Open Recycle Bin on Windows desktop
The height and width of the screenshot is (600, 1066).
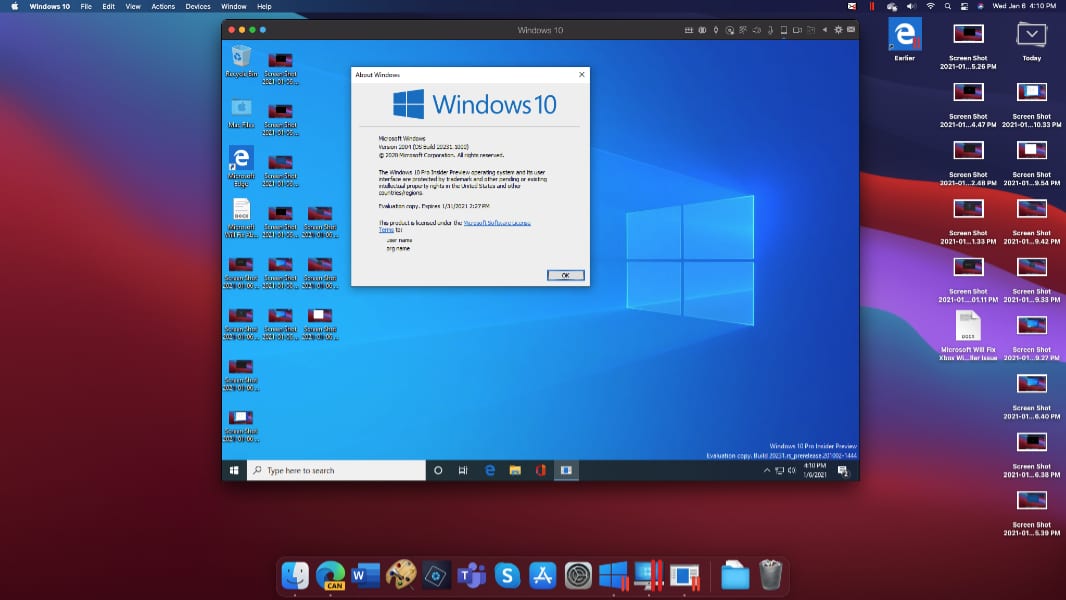click(x=241, y=58)
